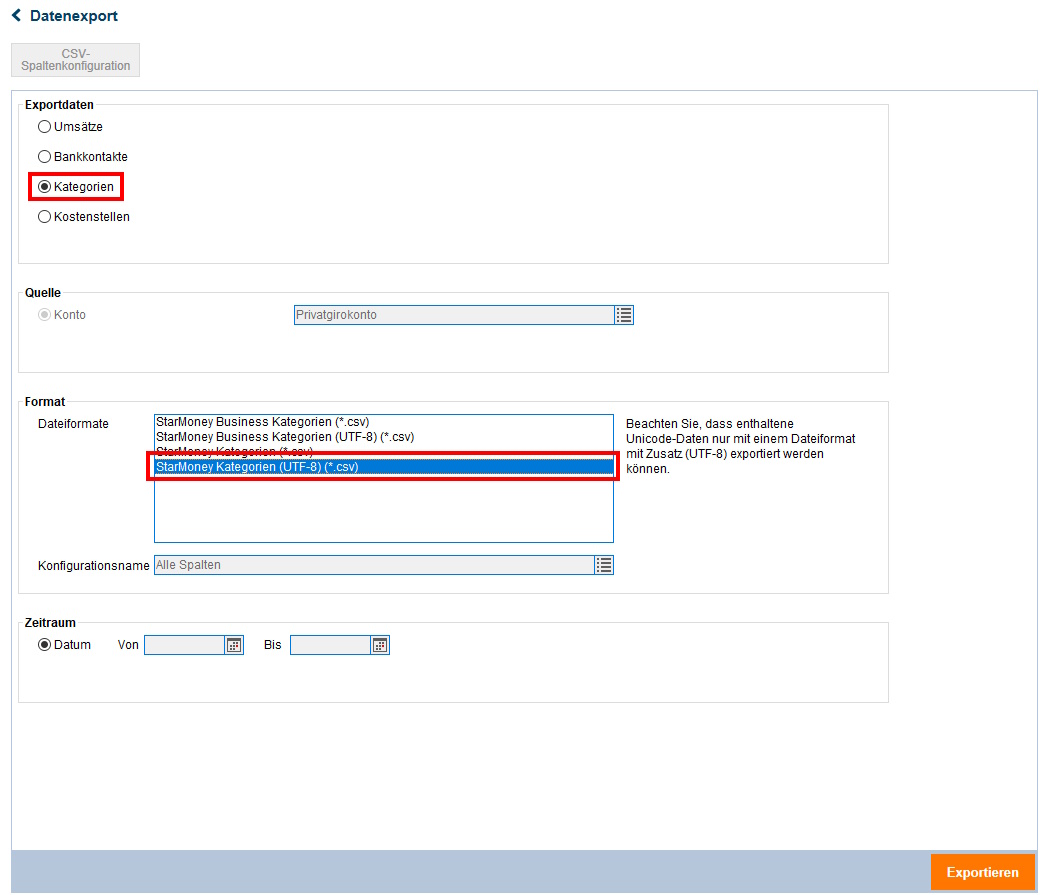This screenshot has height=895, width=1042.
Task: Open calendar picker for Von date
Action: coord(234,645)
